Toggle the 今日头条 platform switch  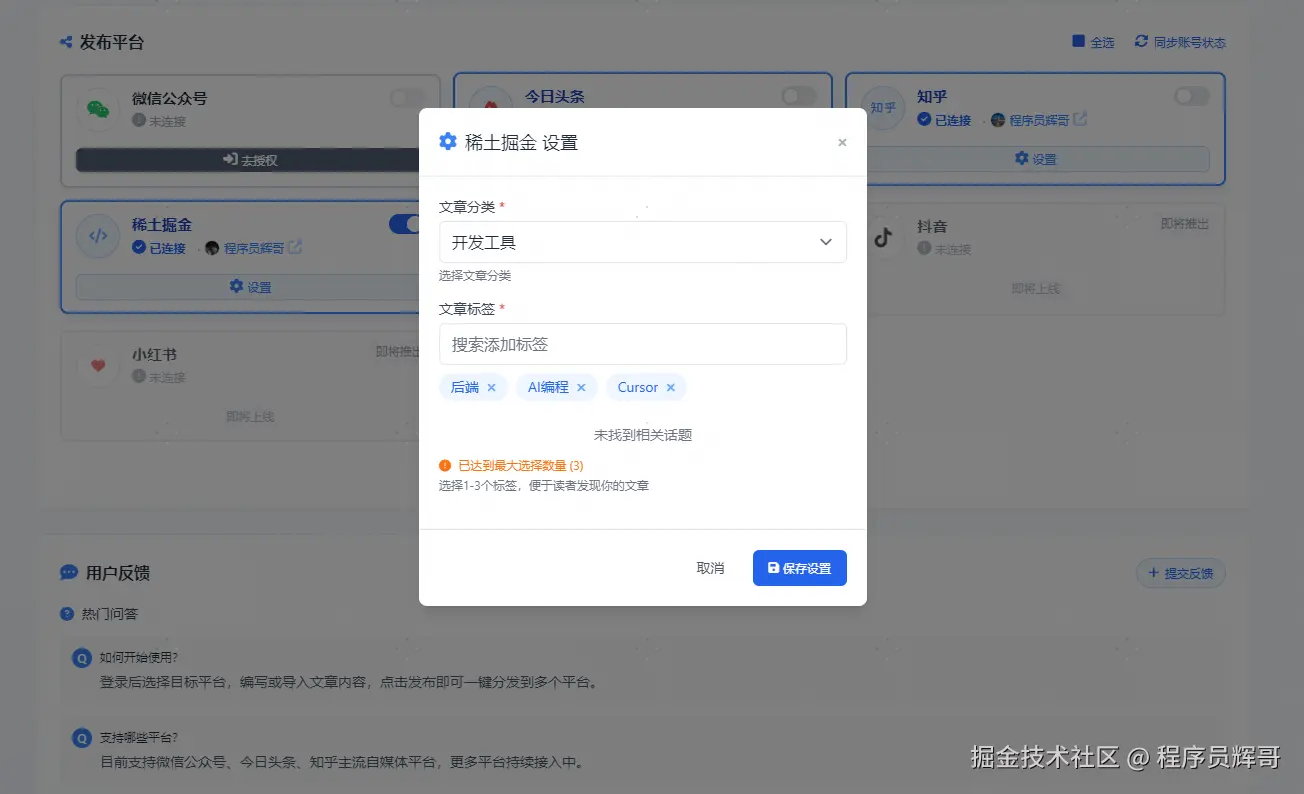pyautogui.click(x=799, y=96)
